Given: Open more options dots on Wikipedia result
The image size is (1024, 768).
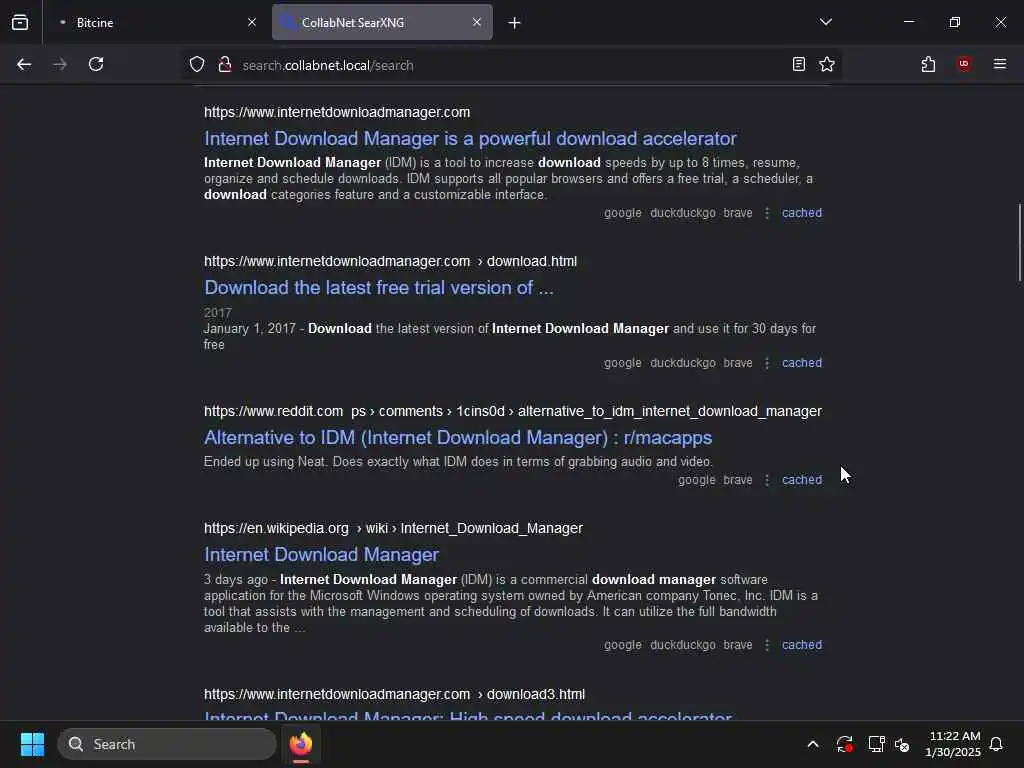Looking at the screenshot, I should [x=767, y=645].
